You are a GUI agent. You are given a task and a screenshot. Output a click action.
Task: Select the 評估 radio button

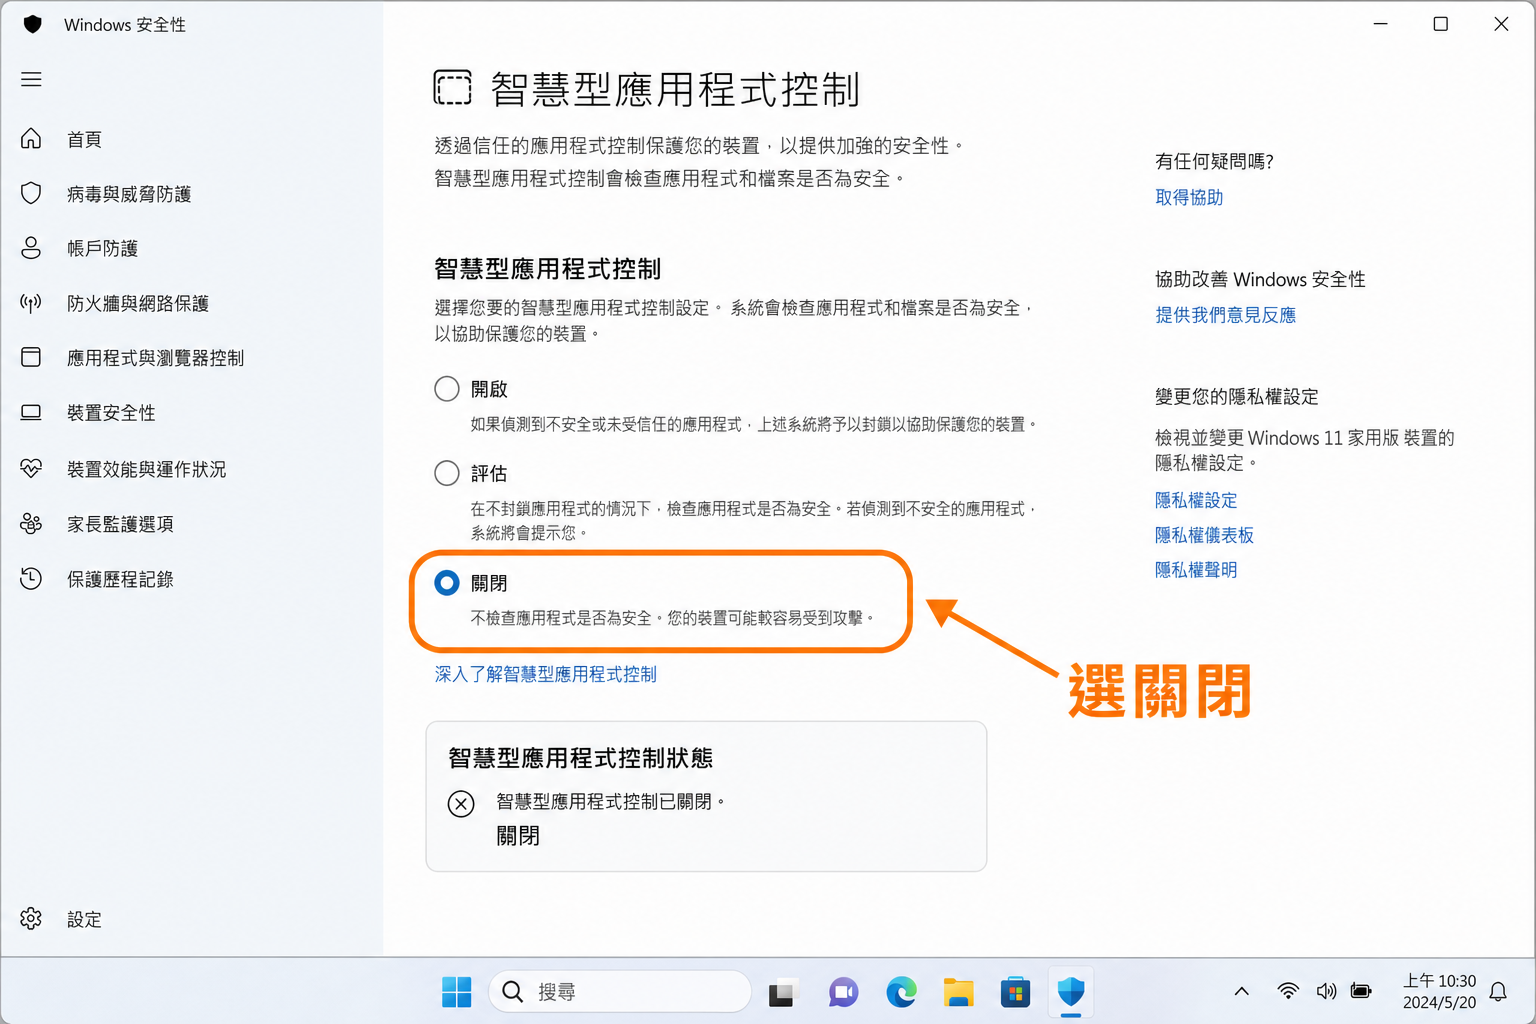point(447,473)
